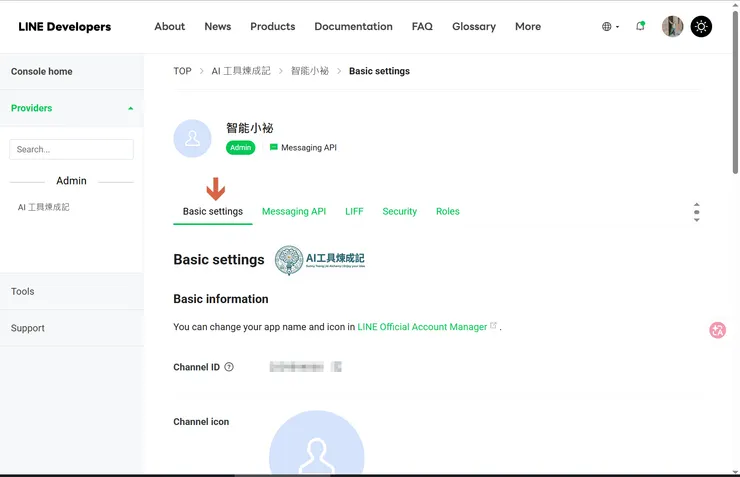Open the About menu
The image size is (740, 477).
click(x=169, y=26)
